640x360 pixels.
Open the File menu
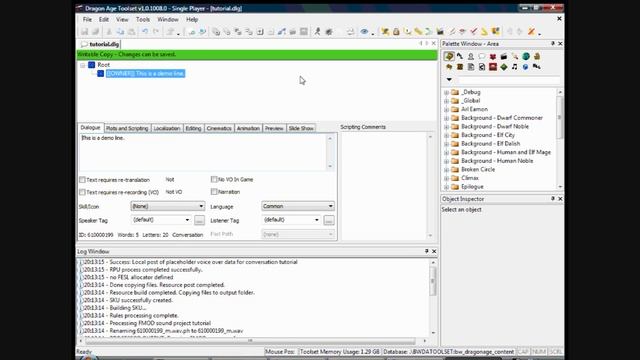87,19
